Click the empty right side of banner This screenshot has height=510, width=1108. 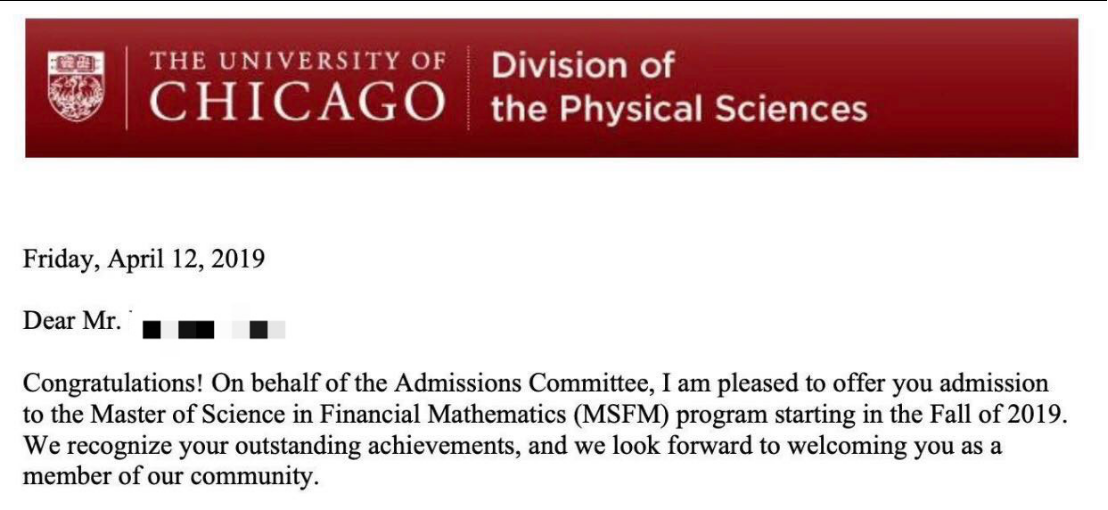tap(975, 88)
